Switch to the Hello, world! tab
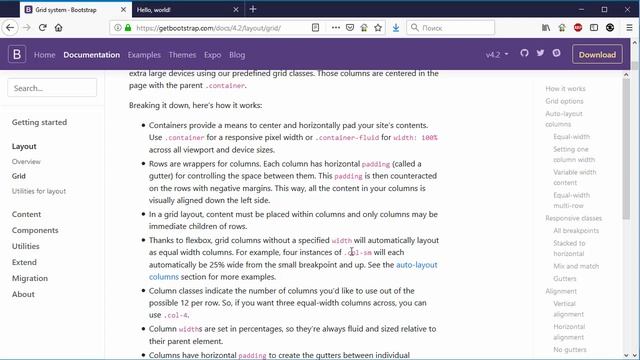Image resolution: width=640 pixels, height=360 pixels. [x=188, y=9]
